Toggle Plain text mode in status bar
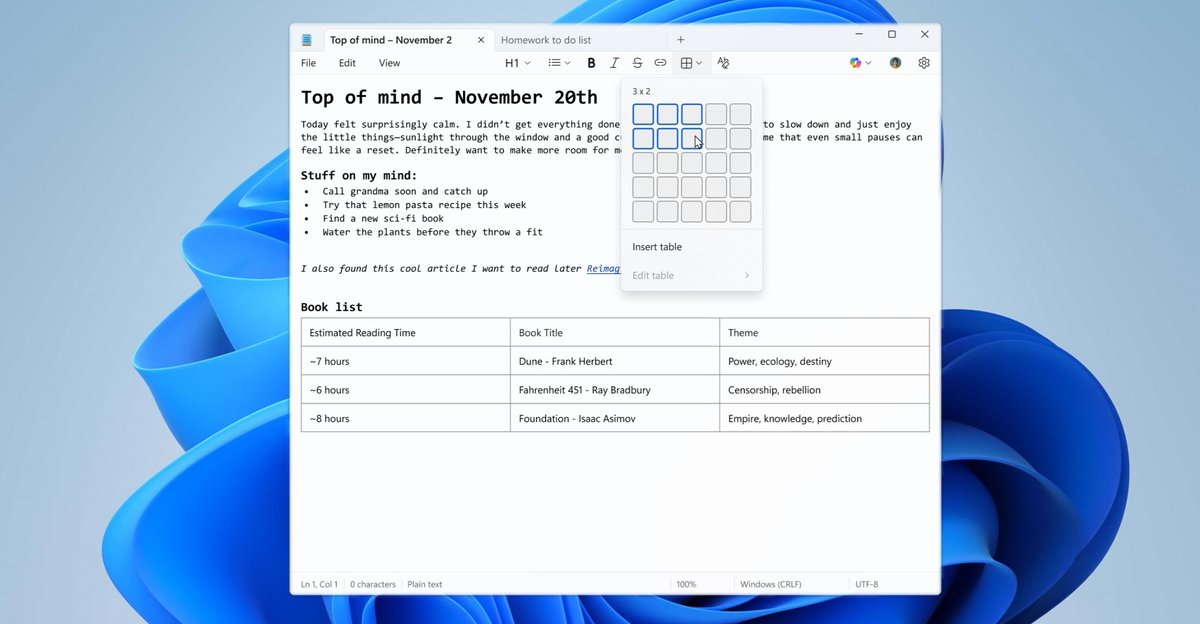Screen dimensions: 1200x624 point(424,584)
